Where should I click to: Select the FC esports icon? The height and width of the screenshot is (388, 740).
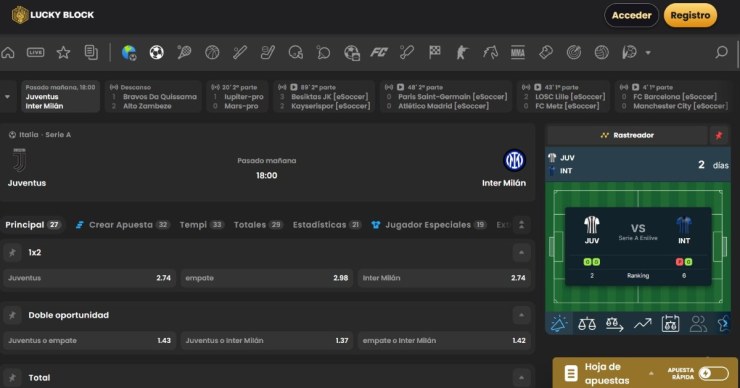pos(379,52)
